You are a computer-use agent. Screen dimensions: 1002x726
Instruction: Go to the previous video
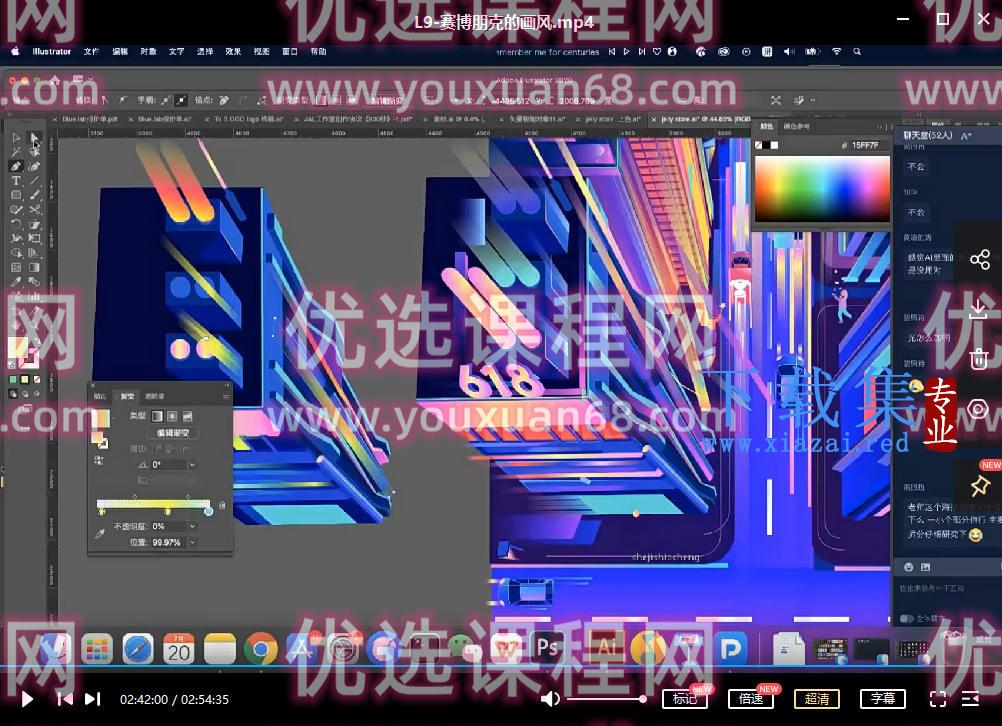point(65,699)
